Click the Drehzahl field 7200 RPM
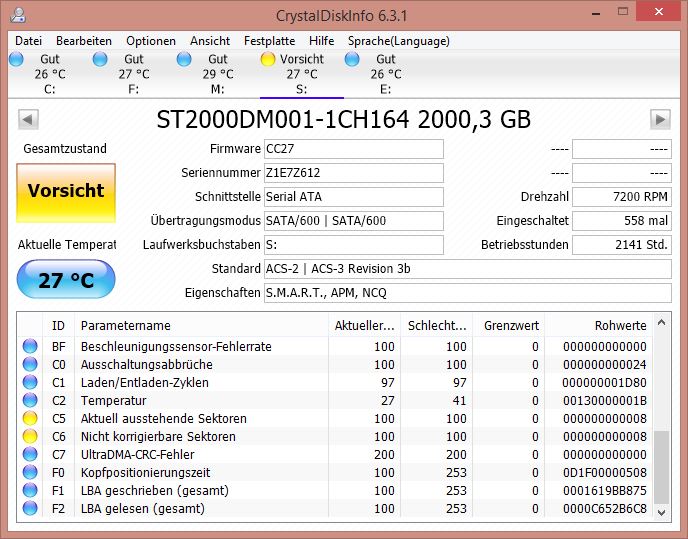The image size is (688, 539). tap(622, 197)
